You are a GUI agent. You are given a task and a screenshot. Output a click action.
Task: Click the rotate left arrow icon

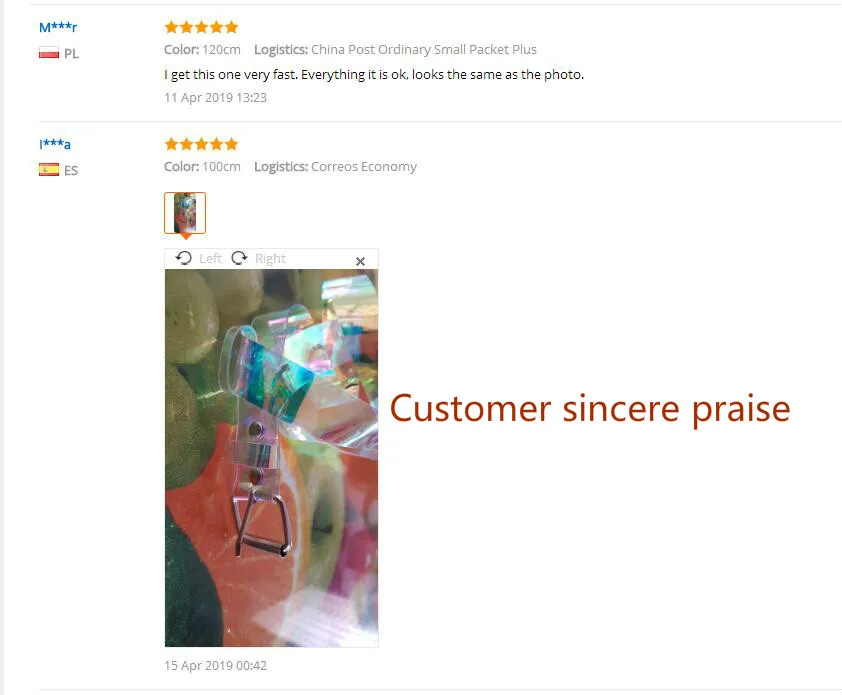pos(184,258)
